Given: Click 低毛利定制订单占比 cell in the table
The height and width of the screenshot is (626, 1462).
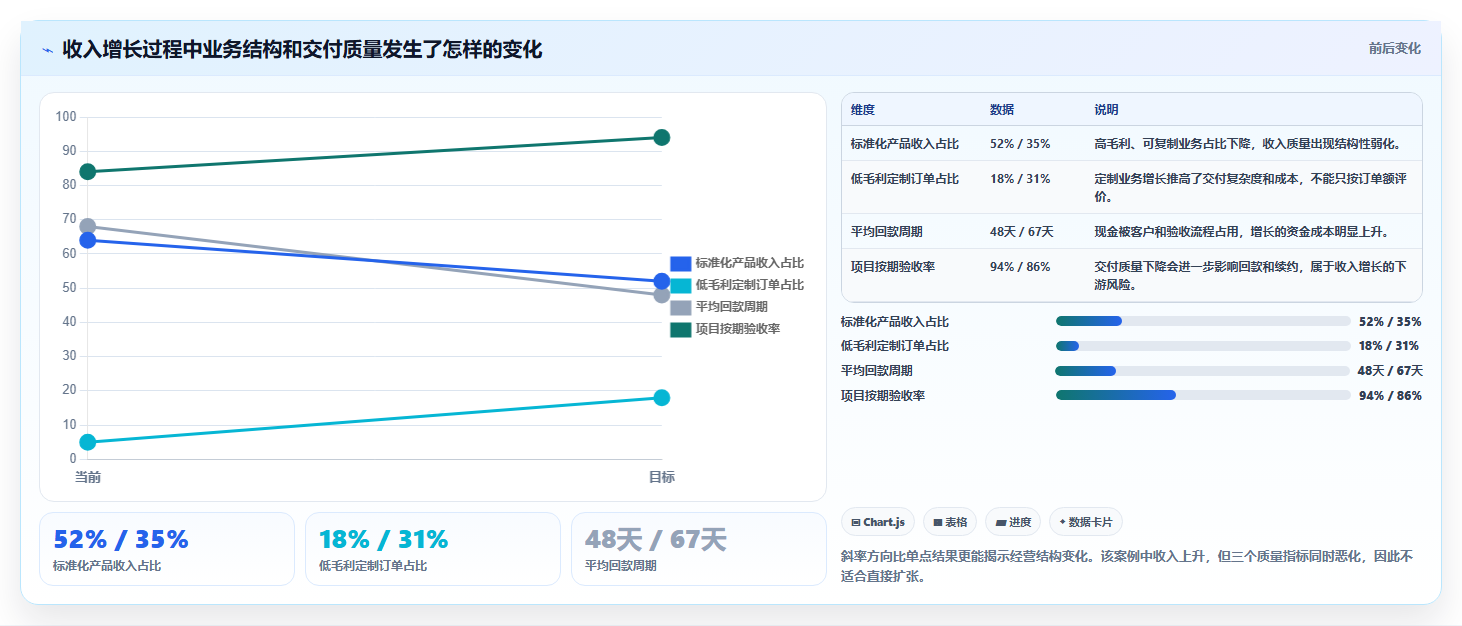Looking at the screenshot, I should pyautogui.click(x=905, y=179).
